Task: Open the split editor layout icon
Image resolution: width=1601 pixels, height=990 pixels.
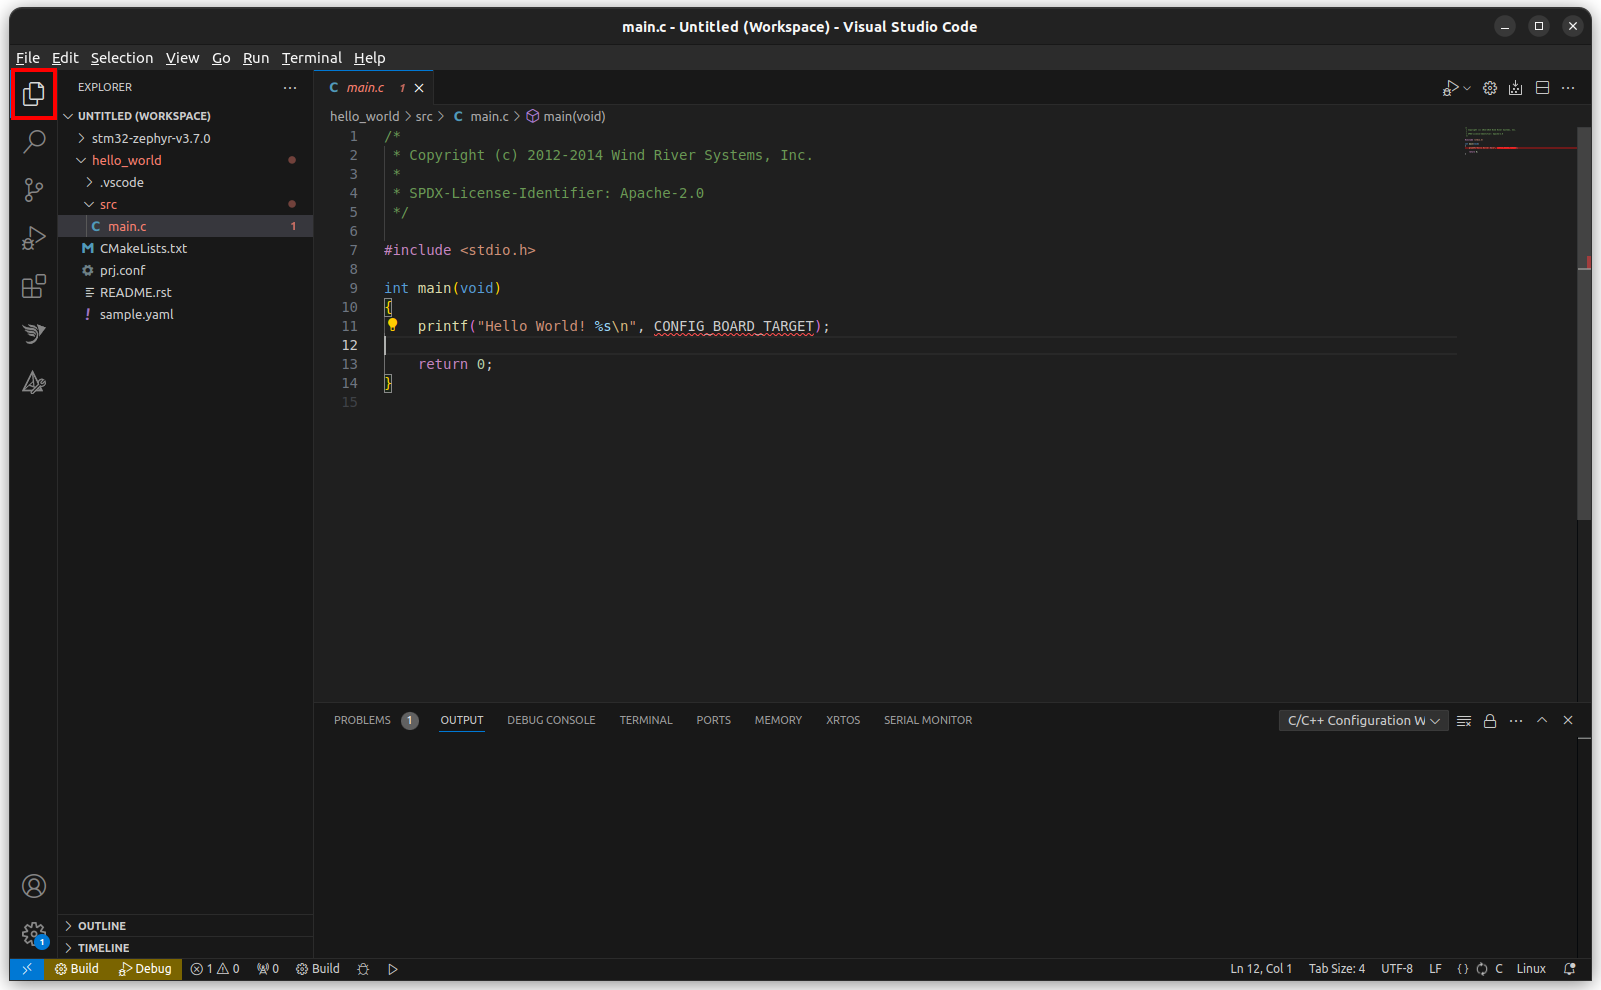Action: point(1541,88)
